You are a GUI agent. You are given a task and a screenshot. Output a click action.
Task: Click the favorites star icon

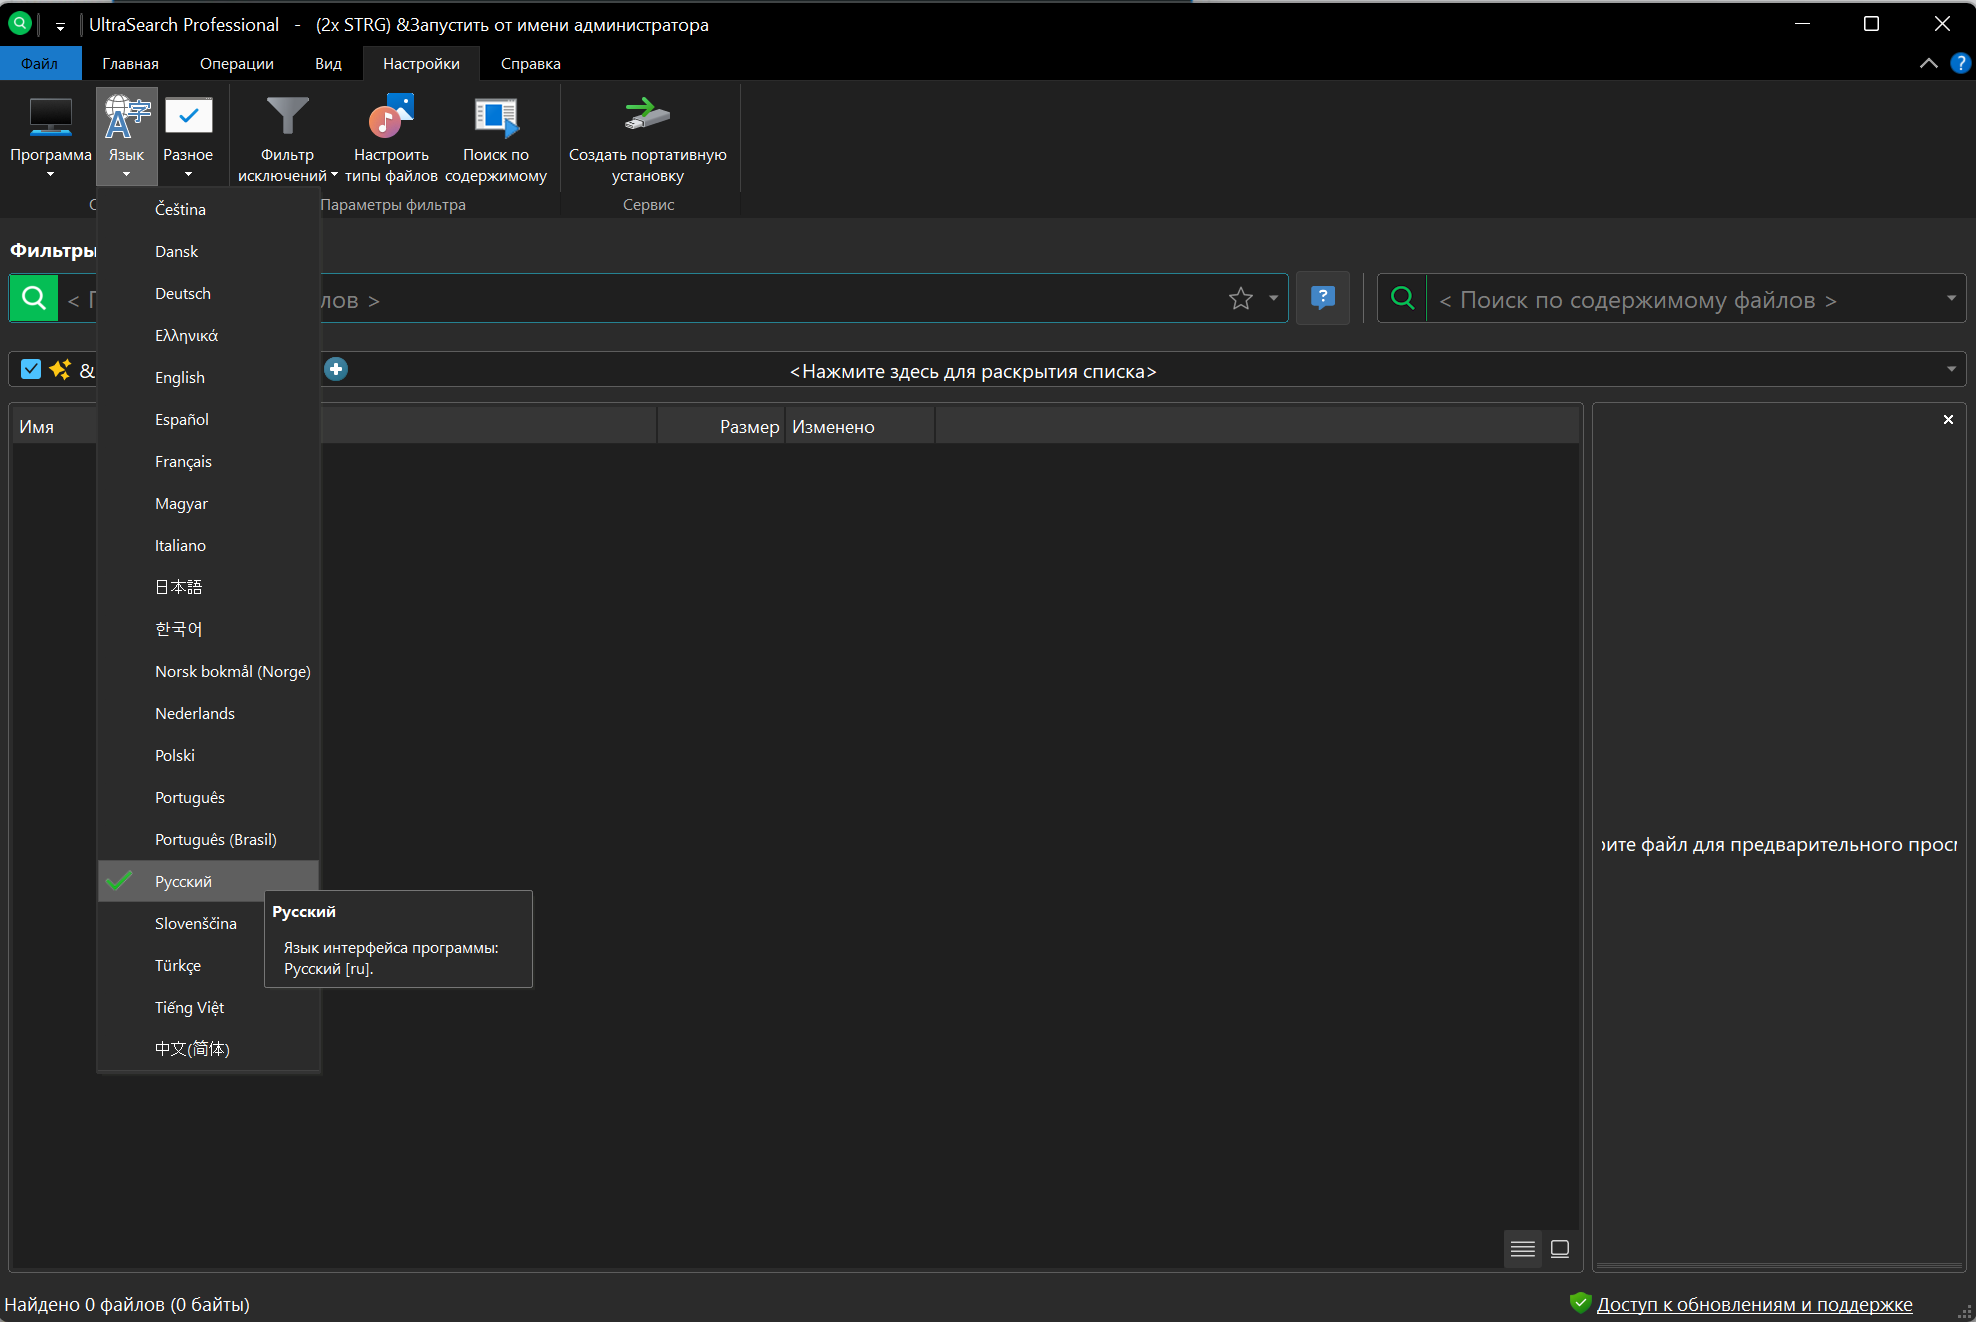pos(1241,298)
